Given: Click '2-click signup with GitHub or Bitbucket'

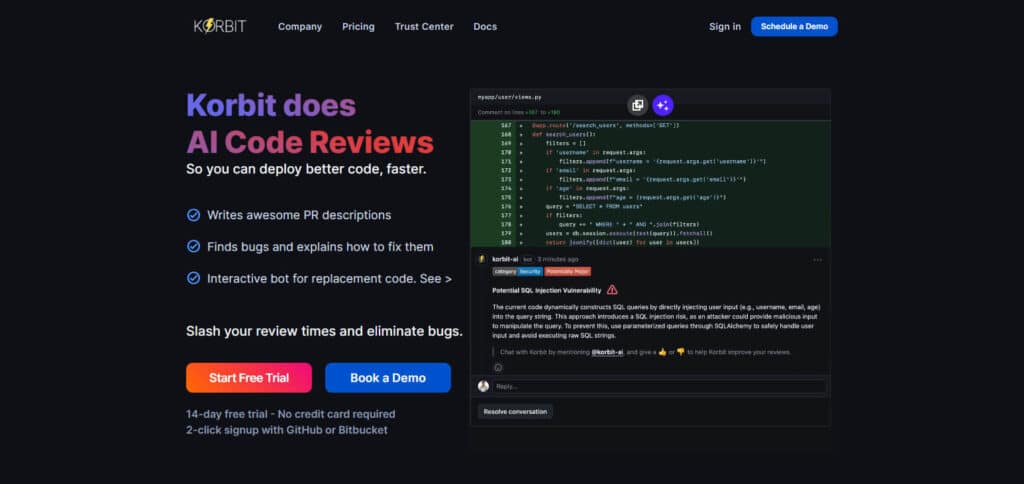Looking at the screenshot, I should 287,430.
